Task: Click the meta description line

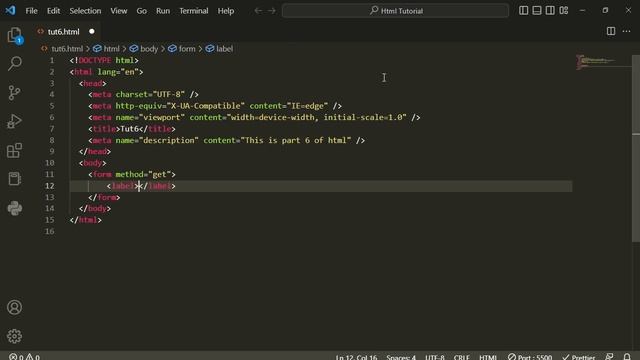Action: pos(227,140)
